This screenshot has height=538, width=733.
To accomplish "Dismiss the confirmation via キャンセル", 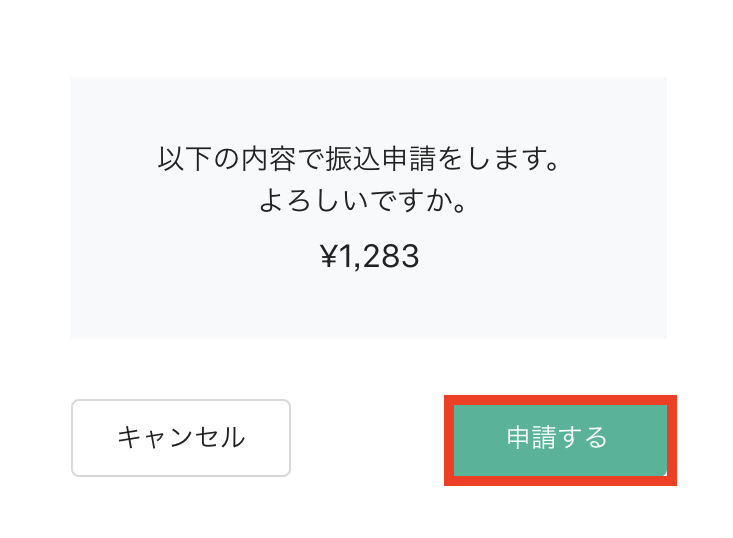I will 181,438.
